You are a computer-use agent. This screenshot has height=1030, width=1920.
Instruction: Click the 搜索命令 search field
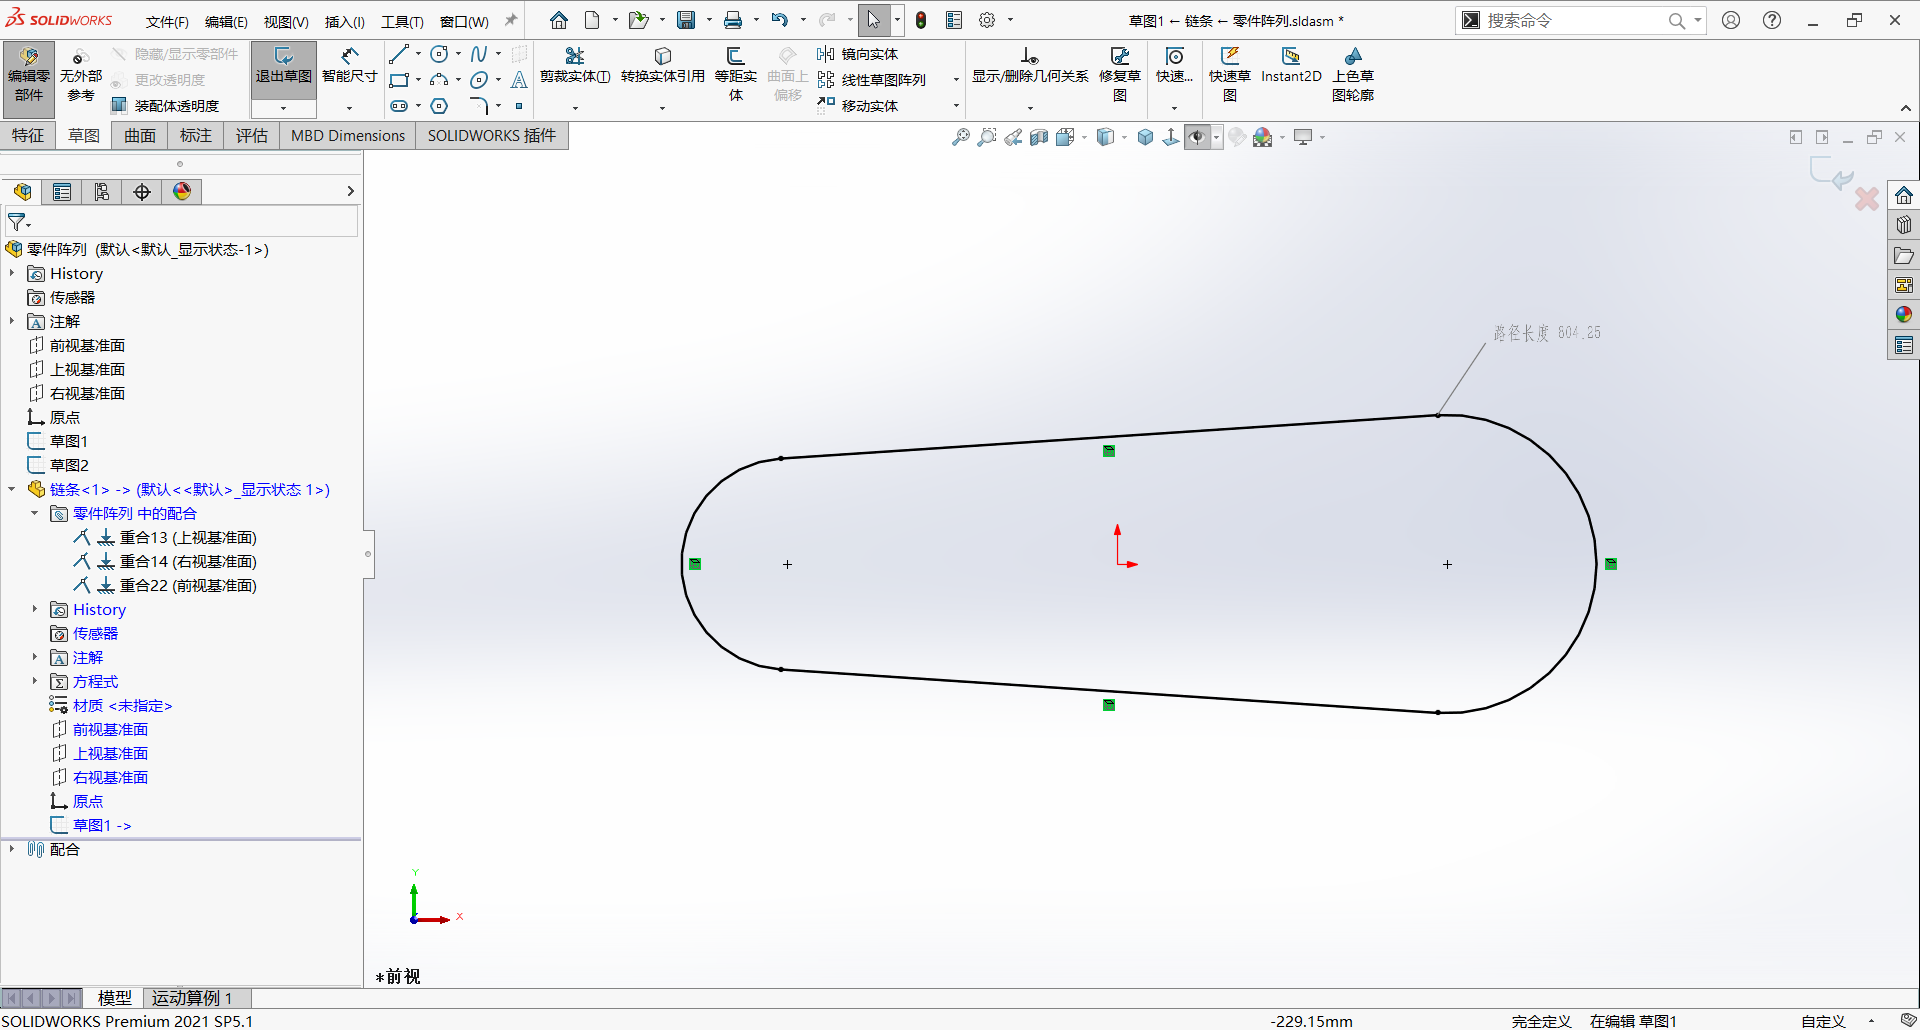click(1570, 20)
